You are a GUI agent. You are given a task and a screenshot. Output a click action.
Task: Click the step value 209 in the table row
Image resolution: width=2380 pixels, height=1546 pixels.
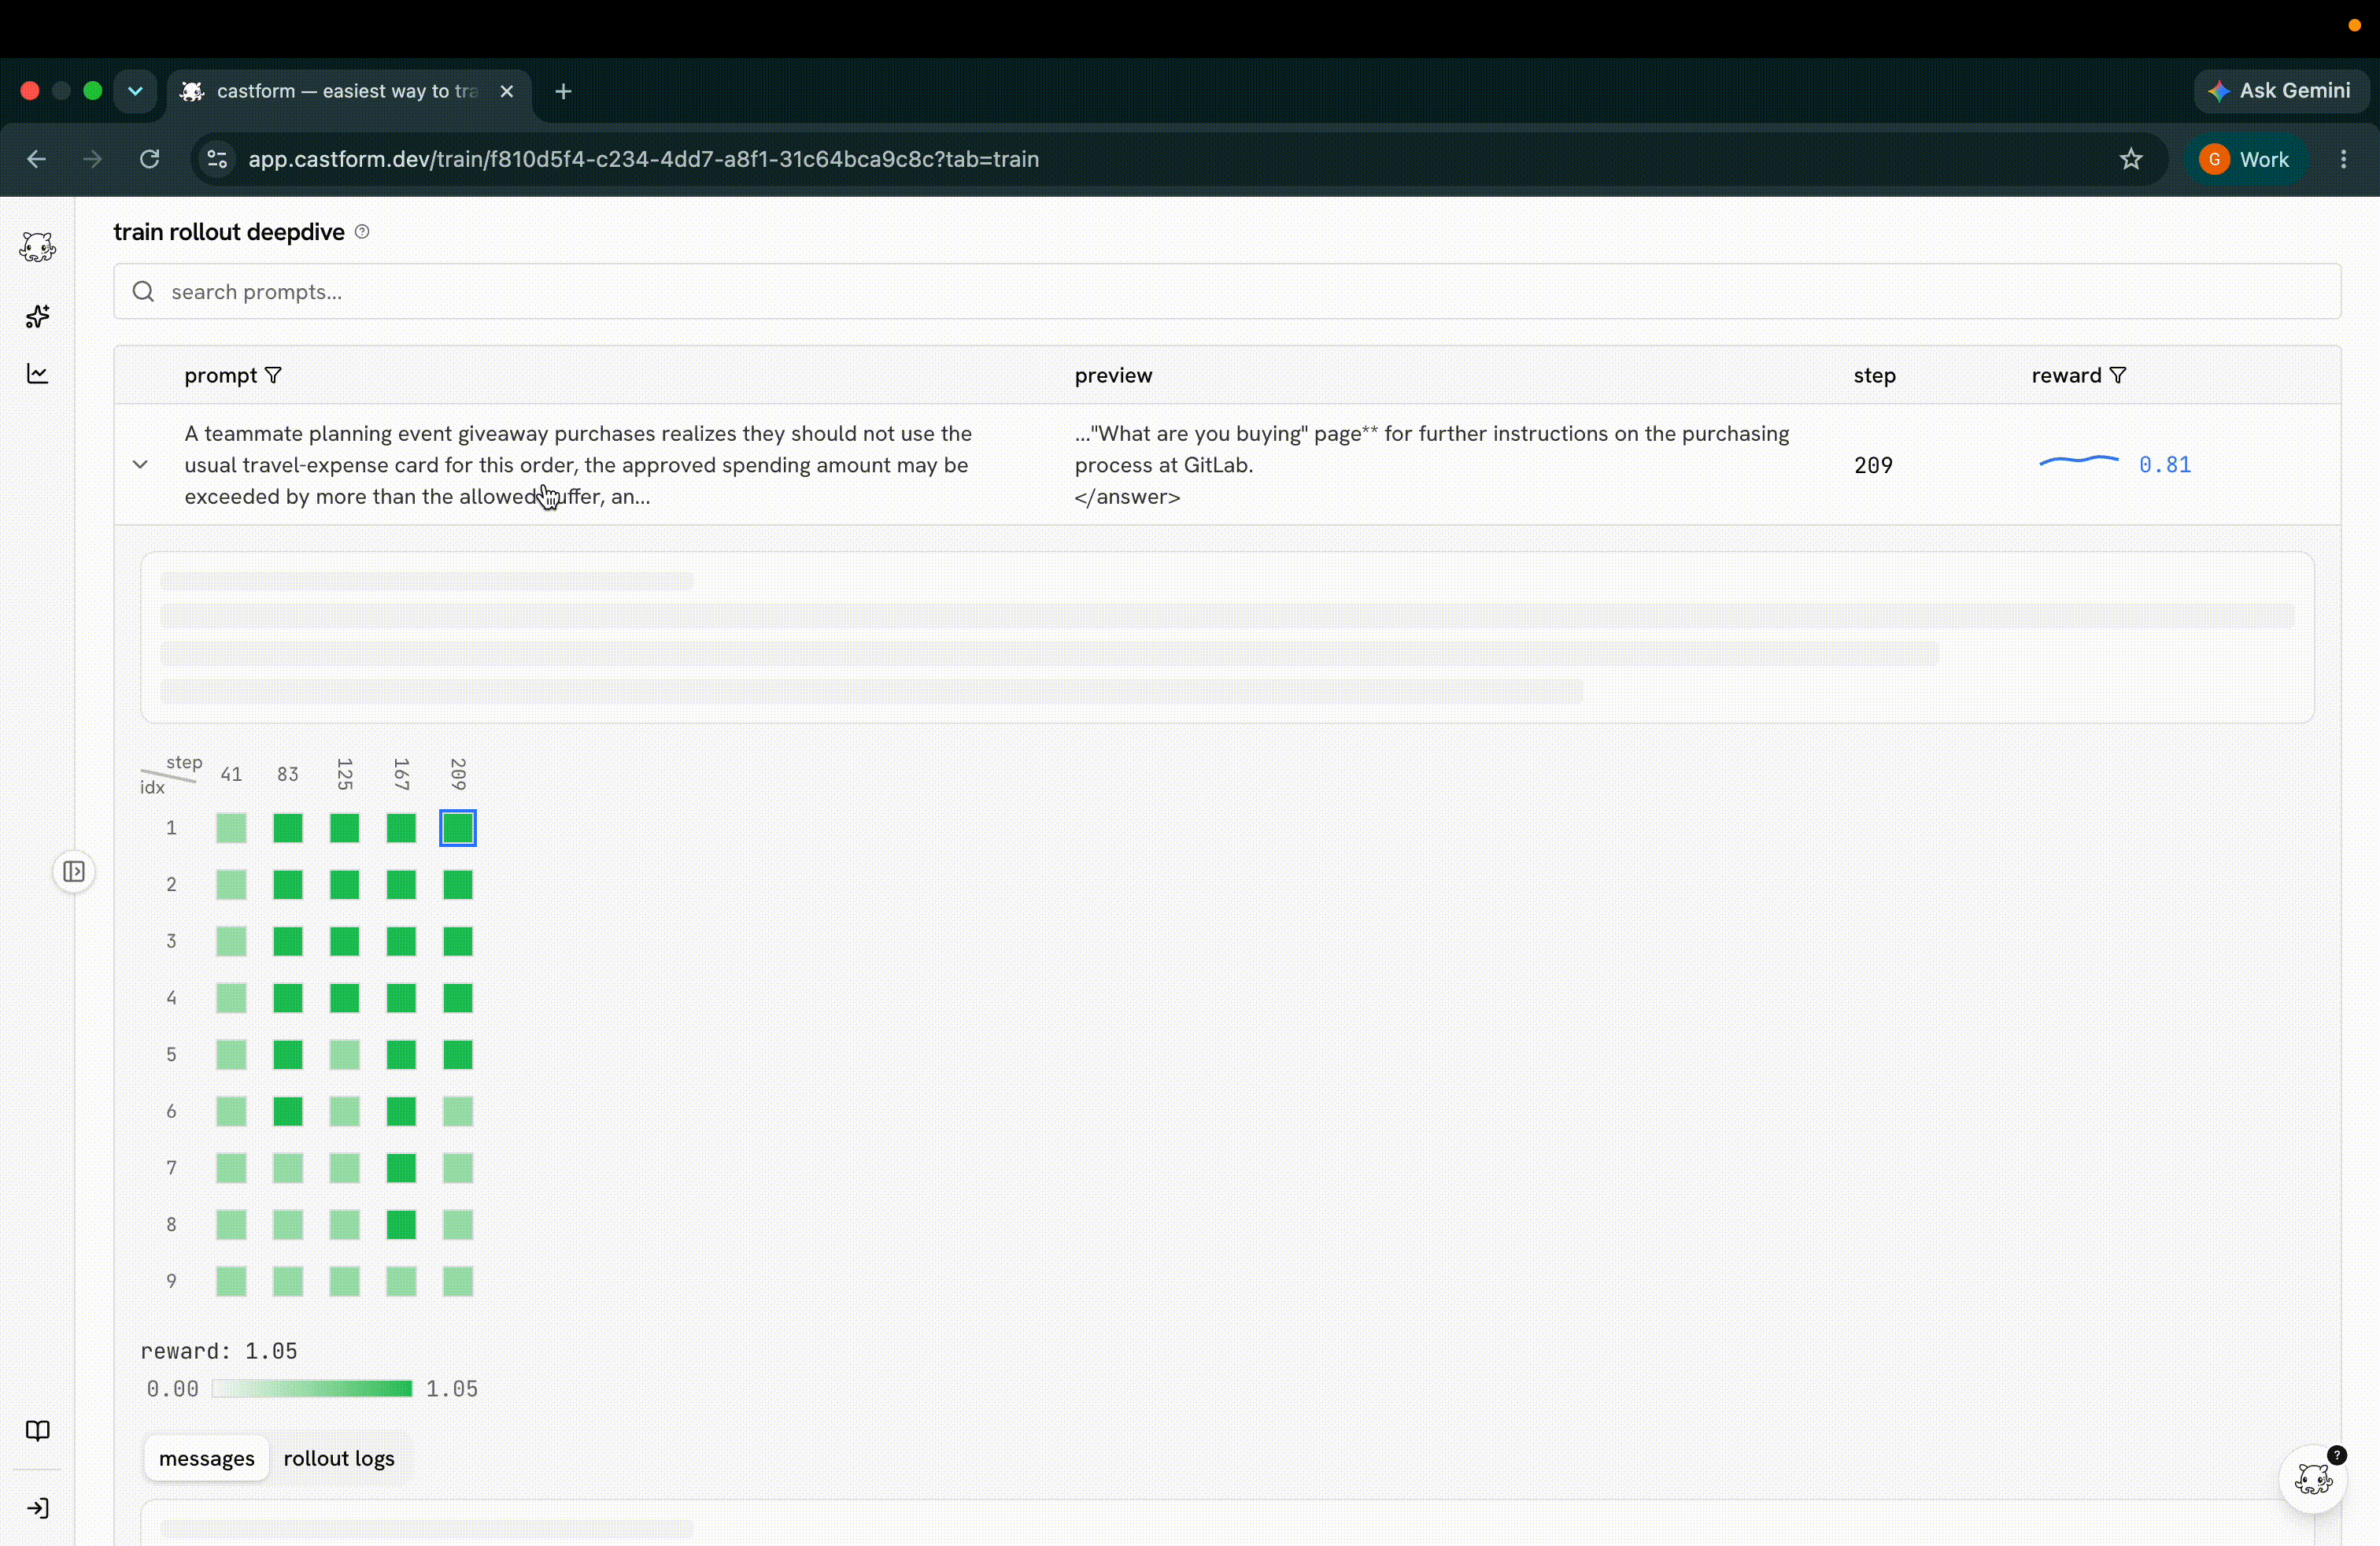(x=1873, y=465)
